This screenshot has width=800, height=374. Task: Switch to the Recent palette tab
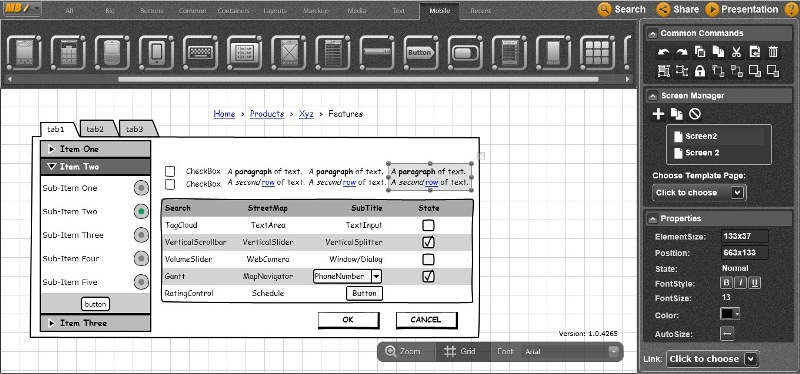pyautogui.click(x=481, y=11)
